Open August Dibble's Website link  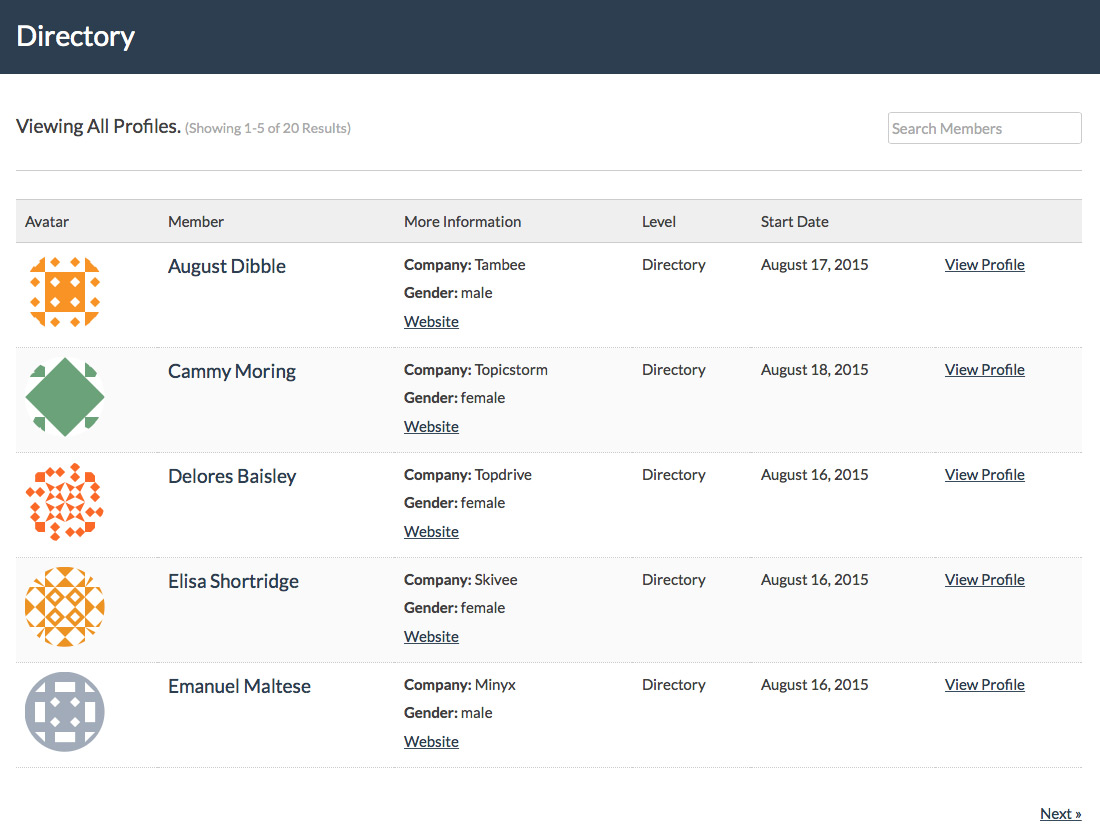[x=431, y=321]
